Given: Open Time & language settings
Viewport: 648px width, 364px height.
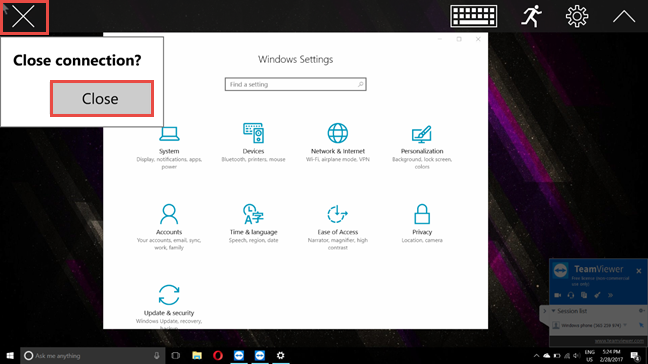Looking at the screenshot, I should tap(253, 223).
